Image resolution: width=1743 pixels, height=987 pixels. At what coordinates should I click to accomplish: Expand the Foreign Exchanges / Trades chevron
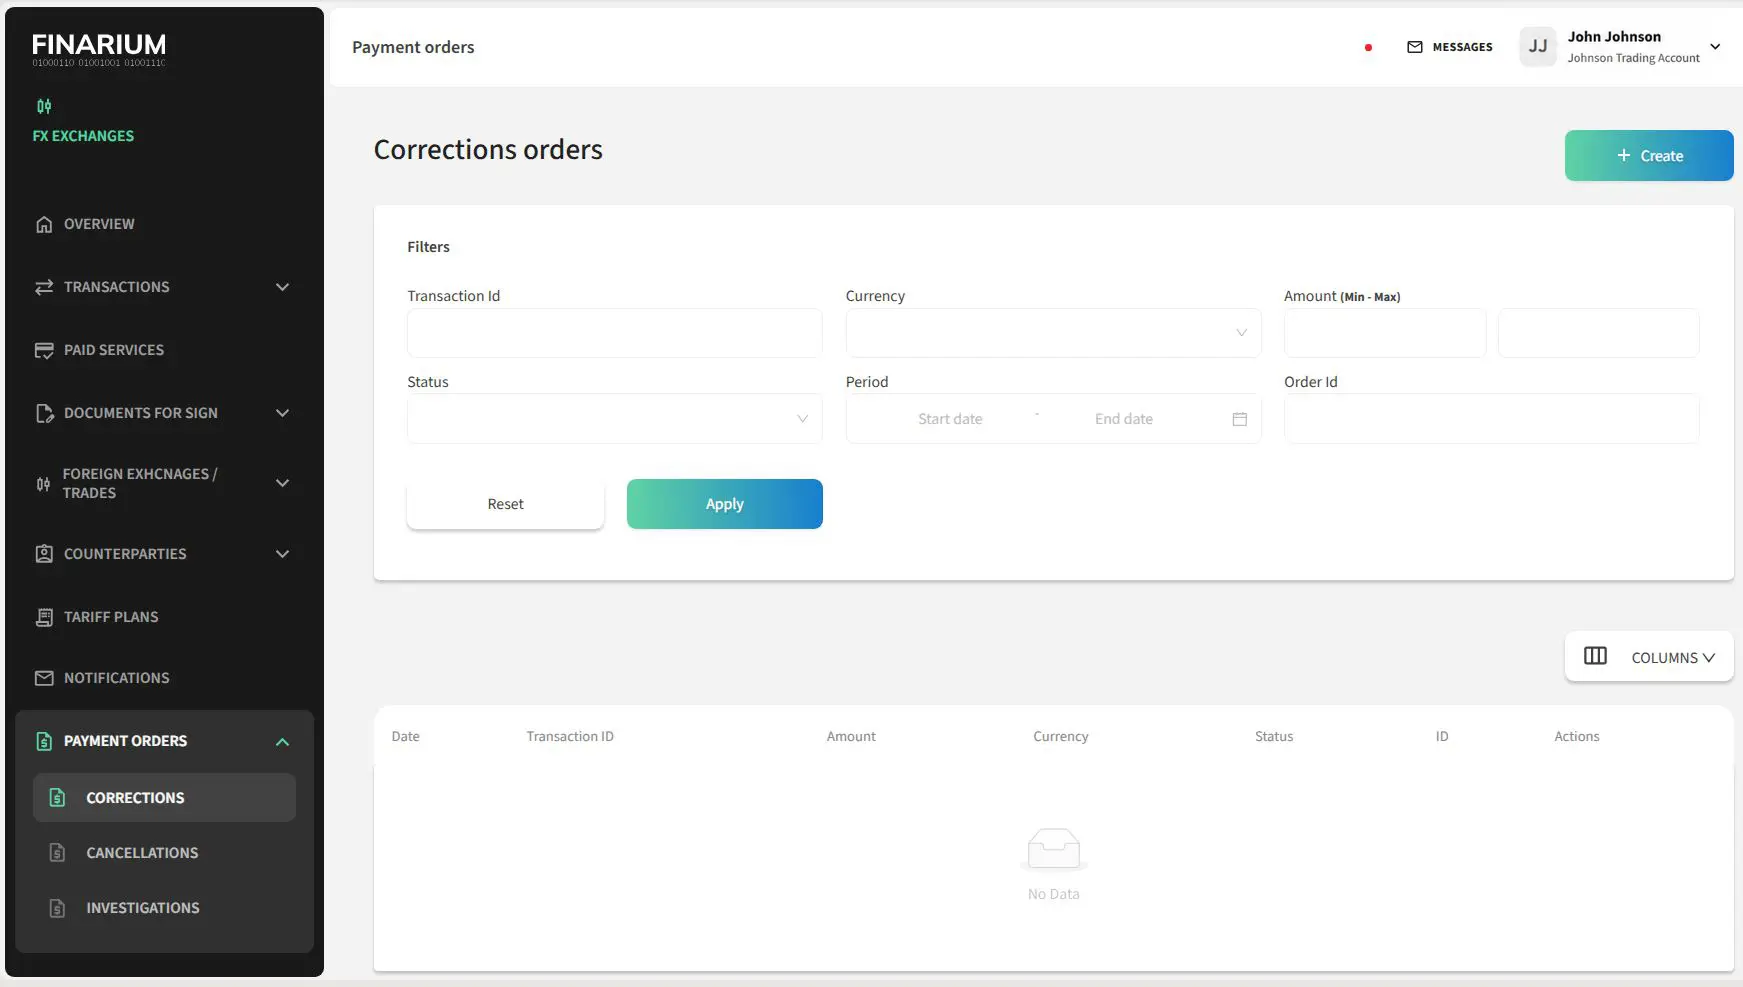click(x=282, y=483)
